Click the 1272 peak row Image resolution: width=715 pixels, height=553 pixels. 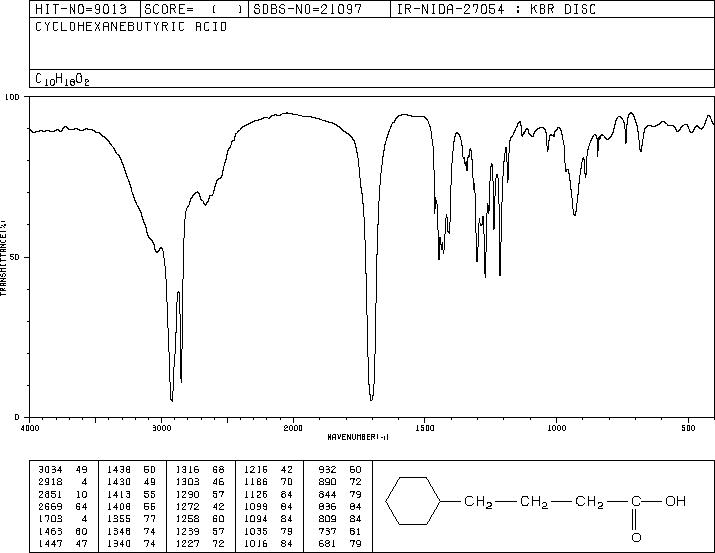coord(200,506)
